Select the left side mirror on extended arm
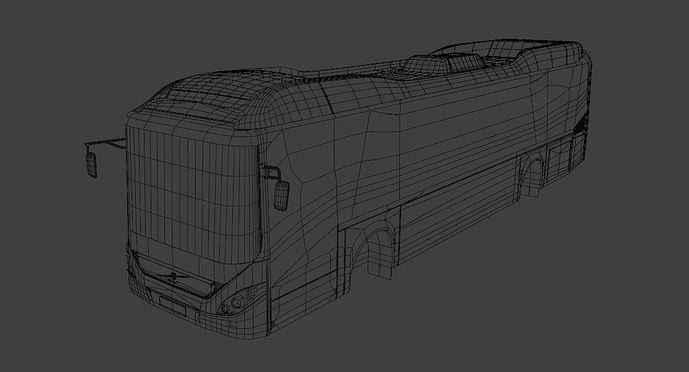Image resolution: width=689 pixels, height=372 pixels. point(91,165)
